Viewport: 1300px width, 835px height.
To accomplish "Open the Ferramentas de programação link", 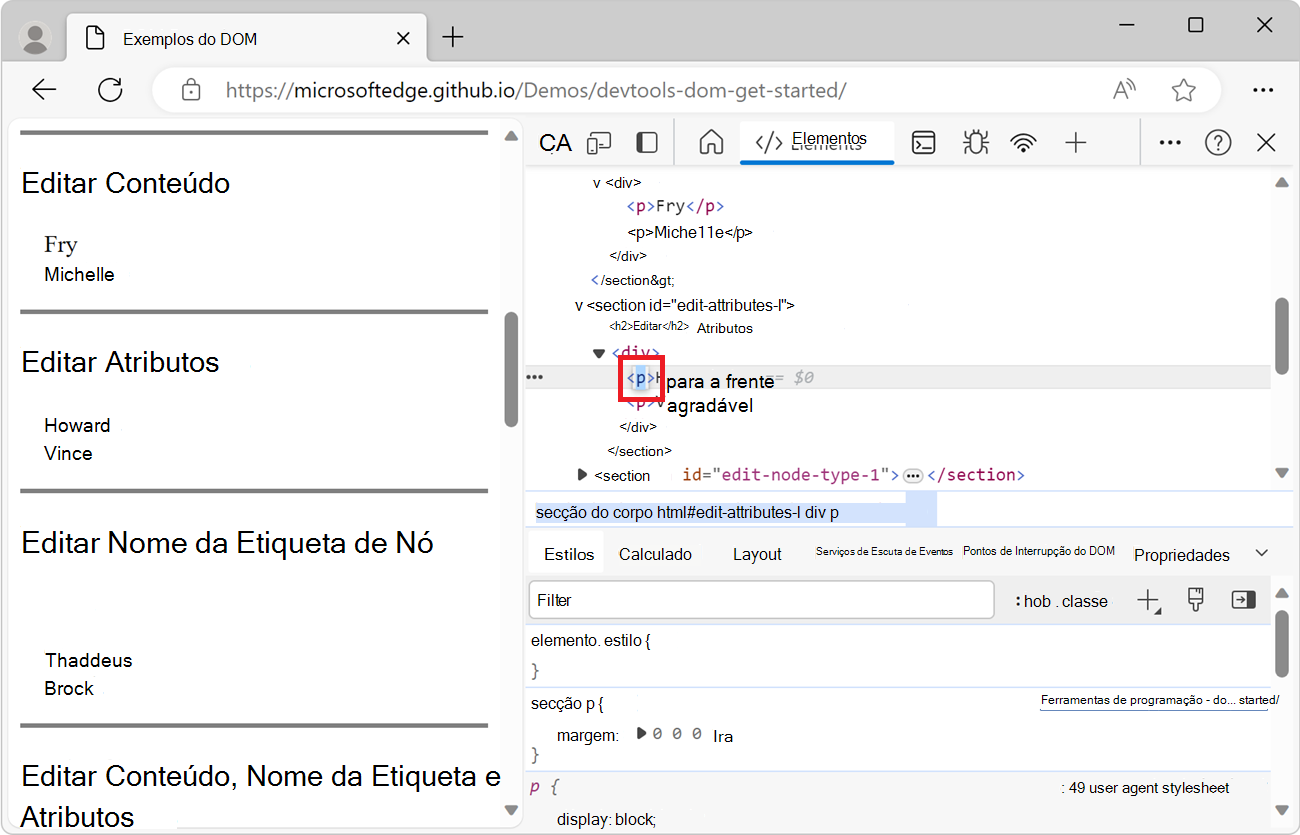I will tap(1155, 700).
